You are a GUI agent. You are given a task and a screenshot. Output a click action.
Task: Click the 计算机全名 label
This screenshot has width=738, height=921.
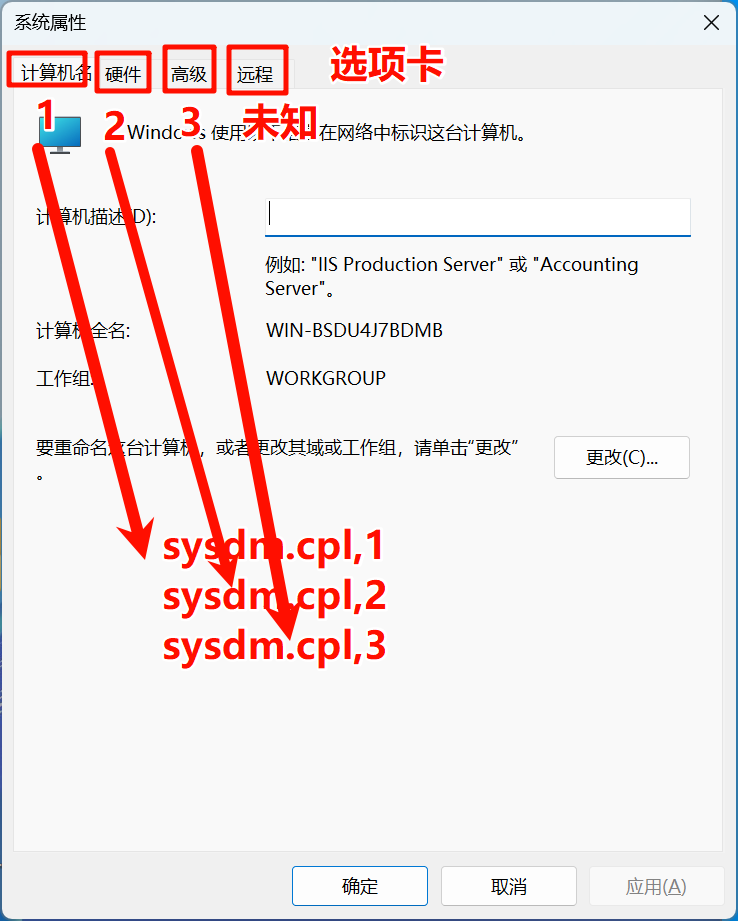(x=83, y=331)
